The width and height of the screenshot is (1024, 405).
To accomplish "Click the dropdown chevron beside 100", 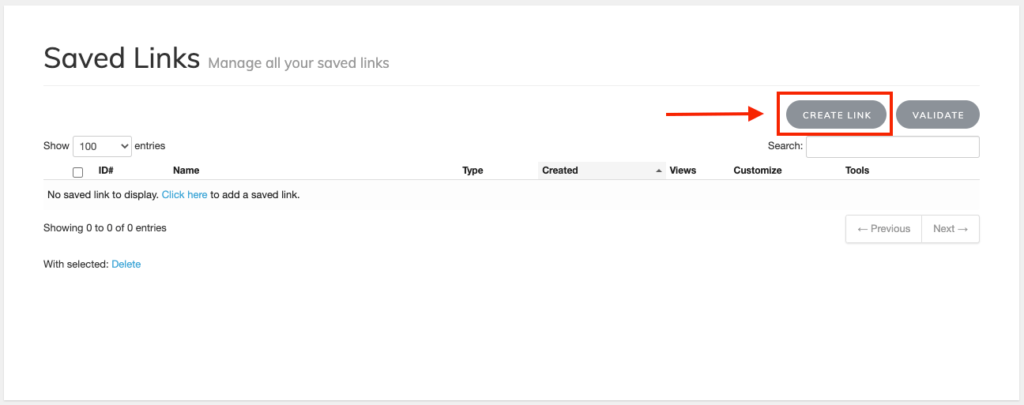I will click(x=125, y=147).
